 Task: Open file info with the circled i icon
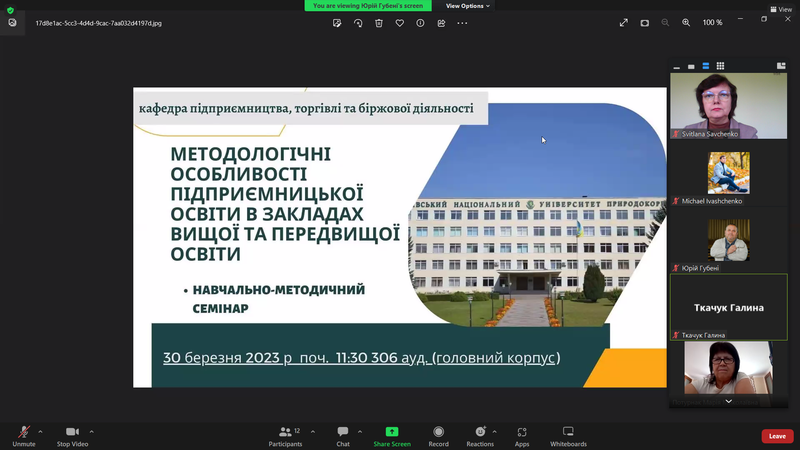click(x=420, y=23)
